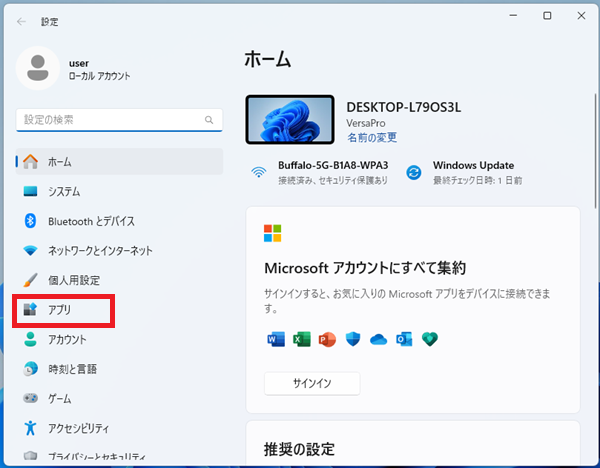Click the アプリ icon in sidebar
This screenshot has height=468, width=600.
(x=30, y=309)
